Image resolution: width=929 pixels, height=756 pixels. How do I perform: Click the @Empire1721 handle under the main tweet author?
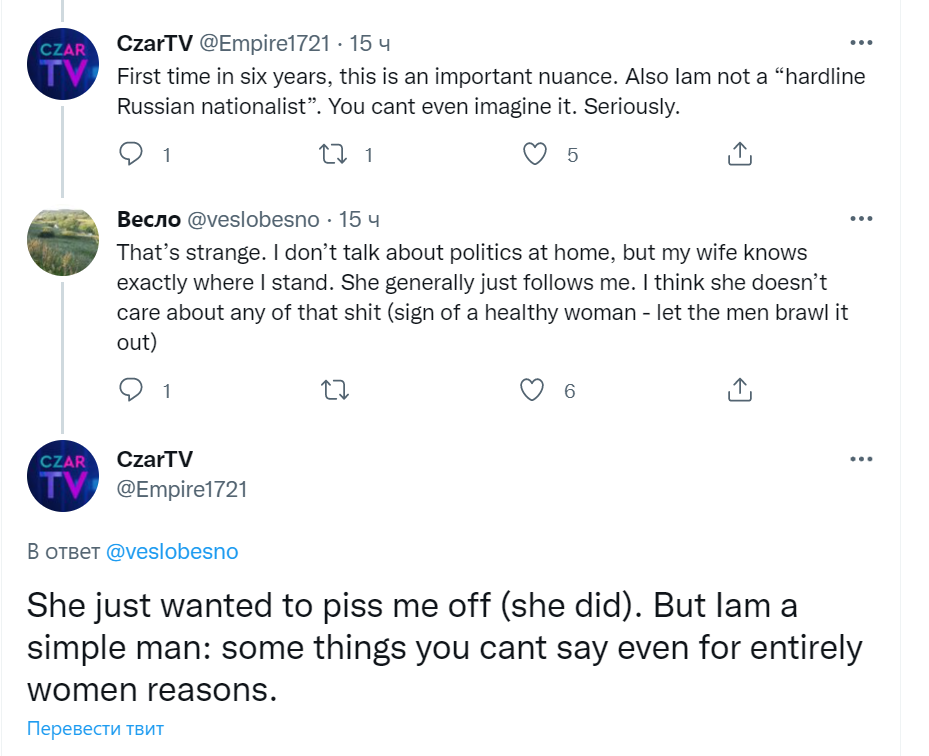point(182,489)
